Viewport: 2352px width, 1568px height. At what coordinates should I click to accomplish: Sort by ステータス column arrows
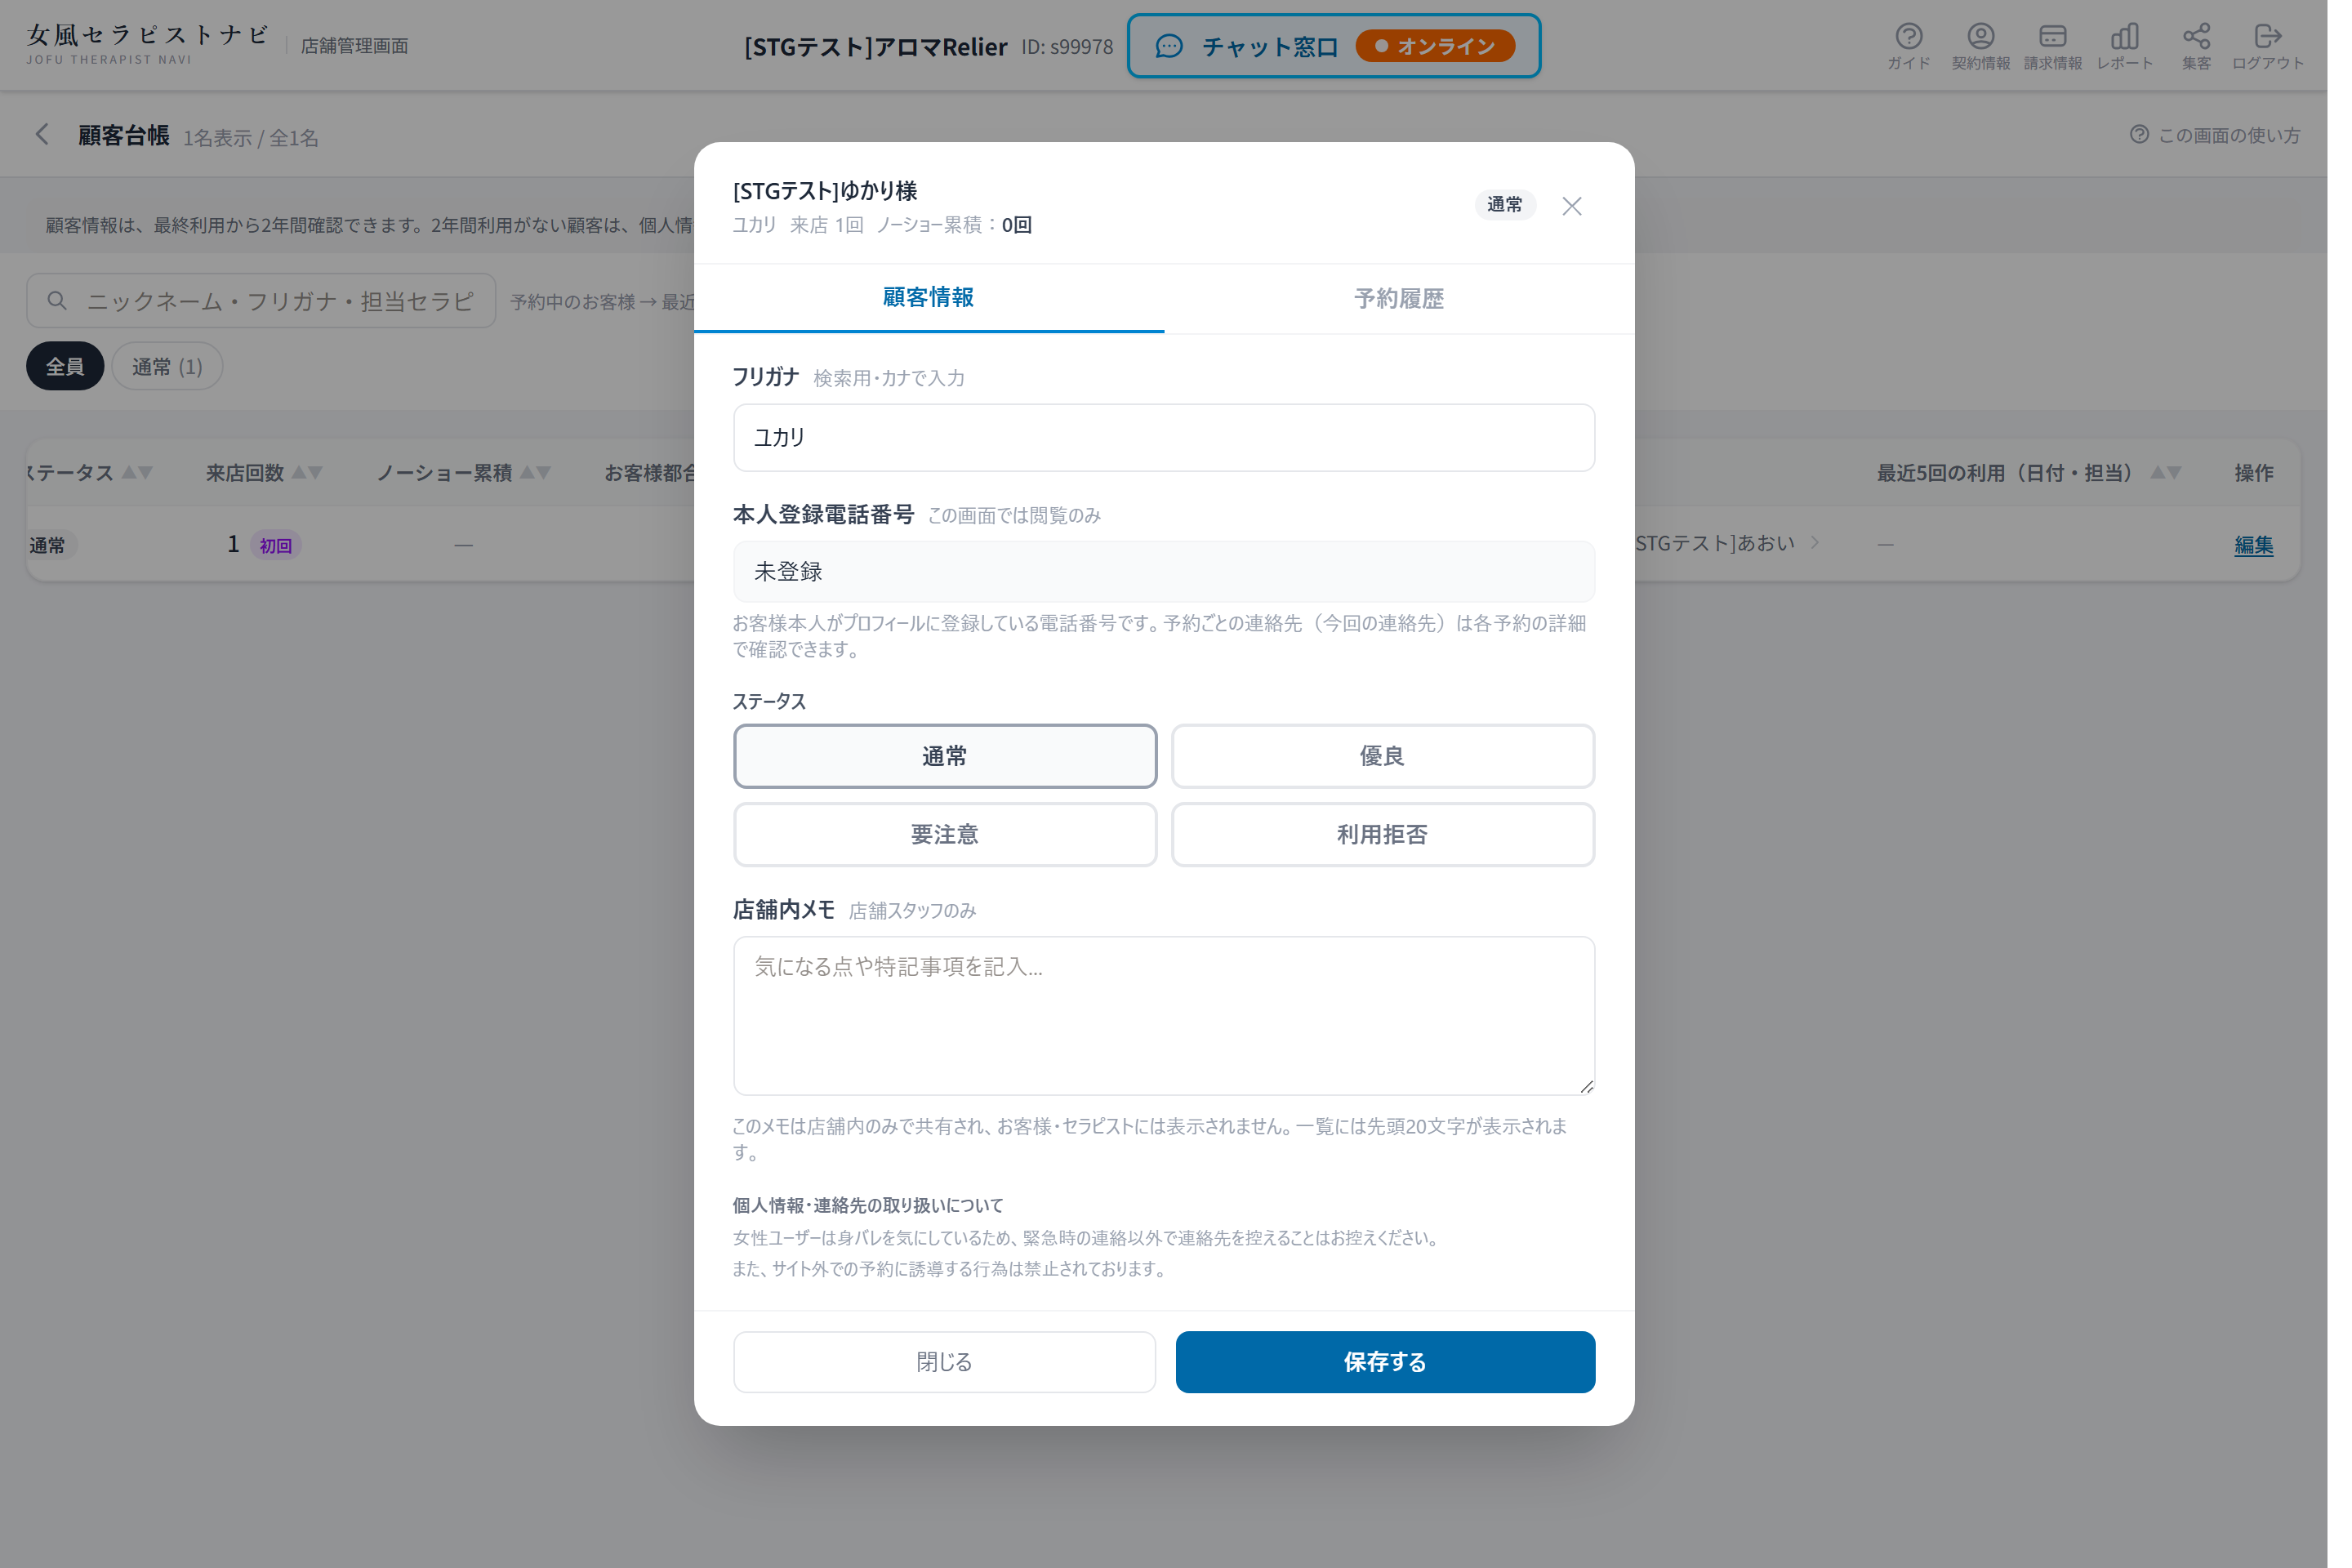137,472
